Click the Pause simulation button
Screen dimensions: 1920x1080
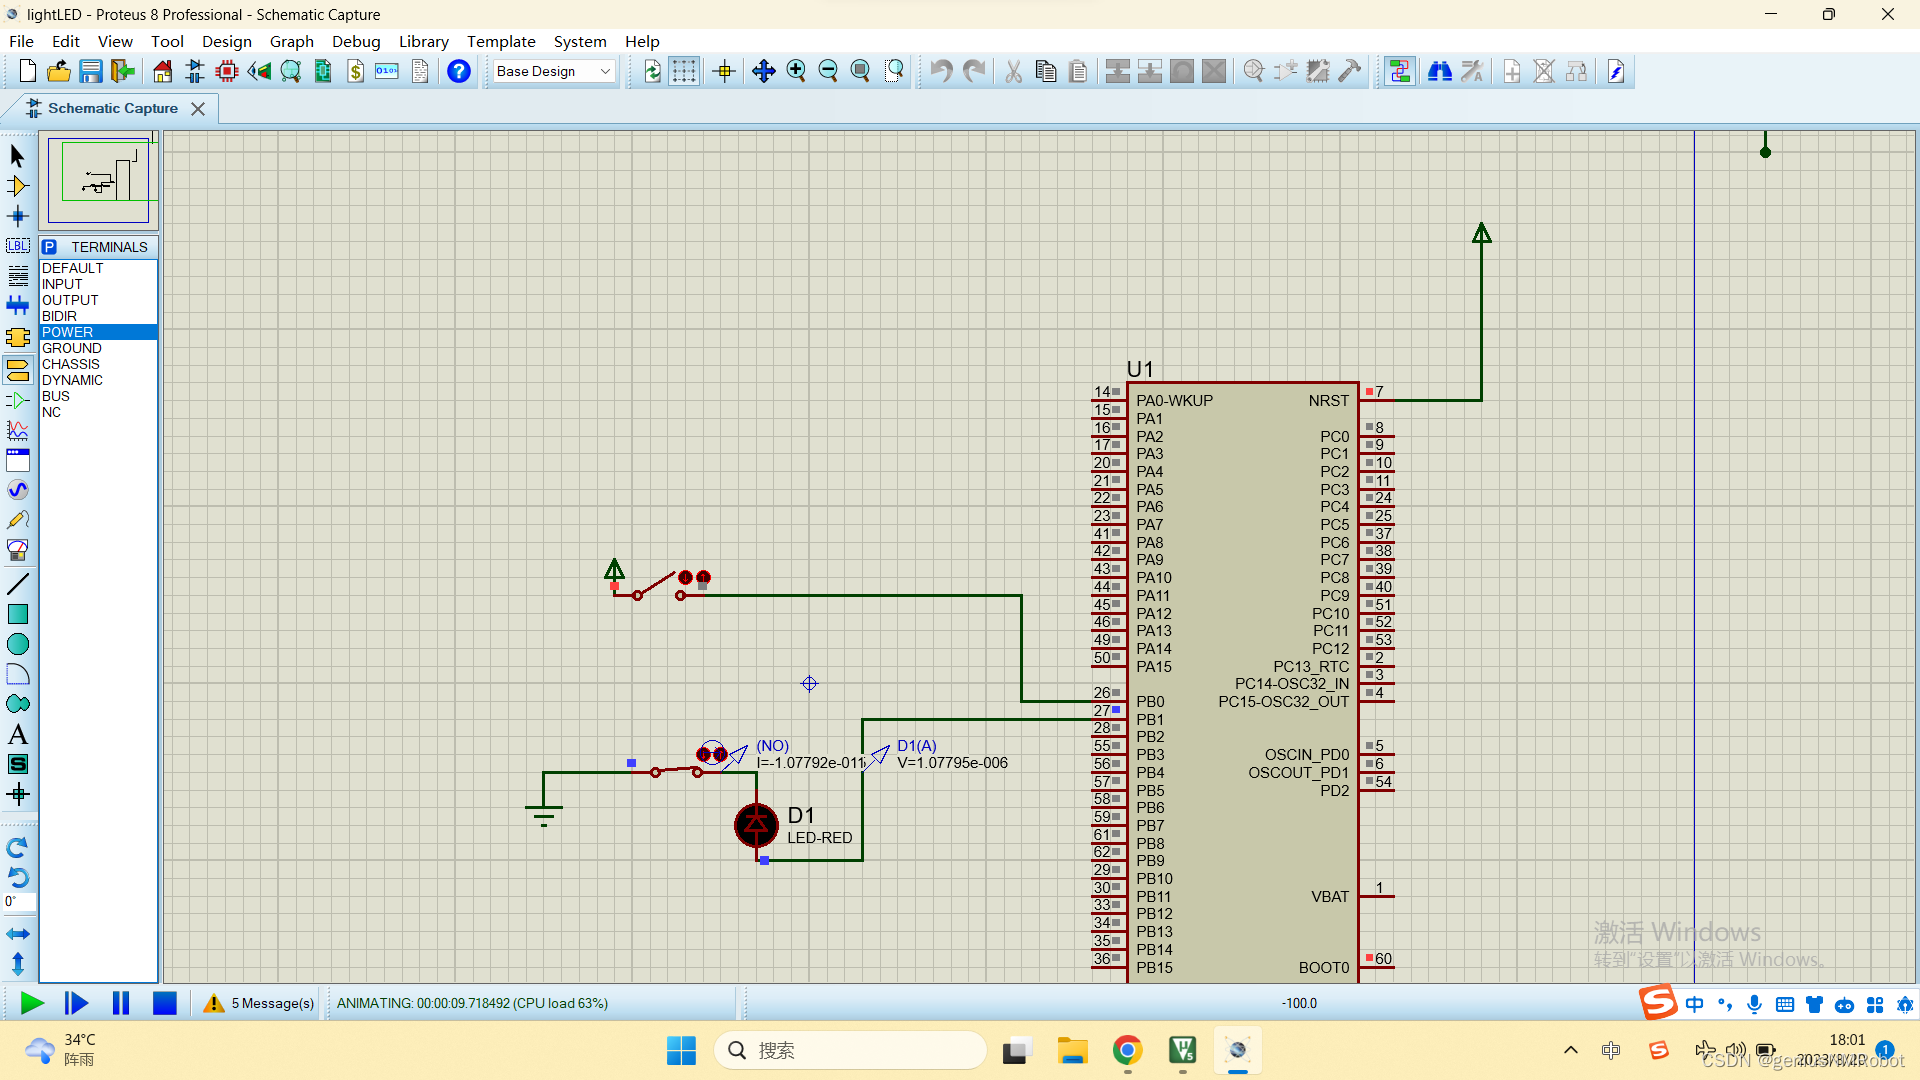click(x=121, y=1004)
